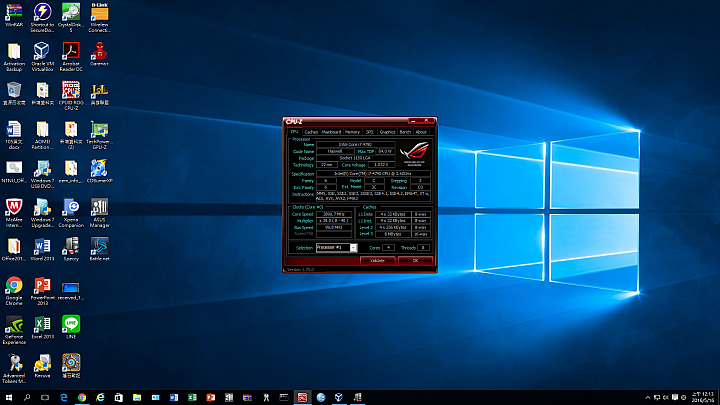Select the WinRAR desktop icon
Viewport: 720px width, 405px height.
(14, 13)
